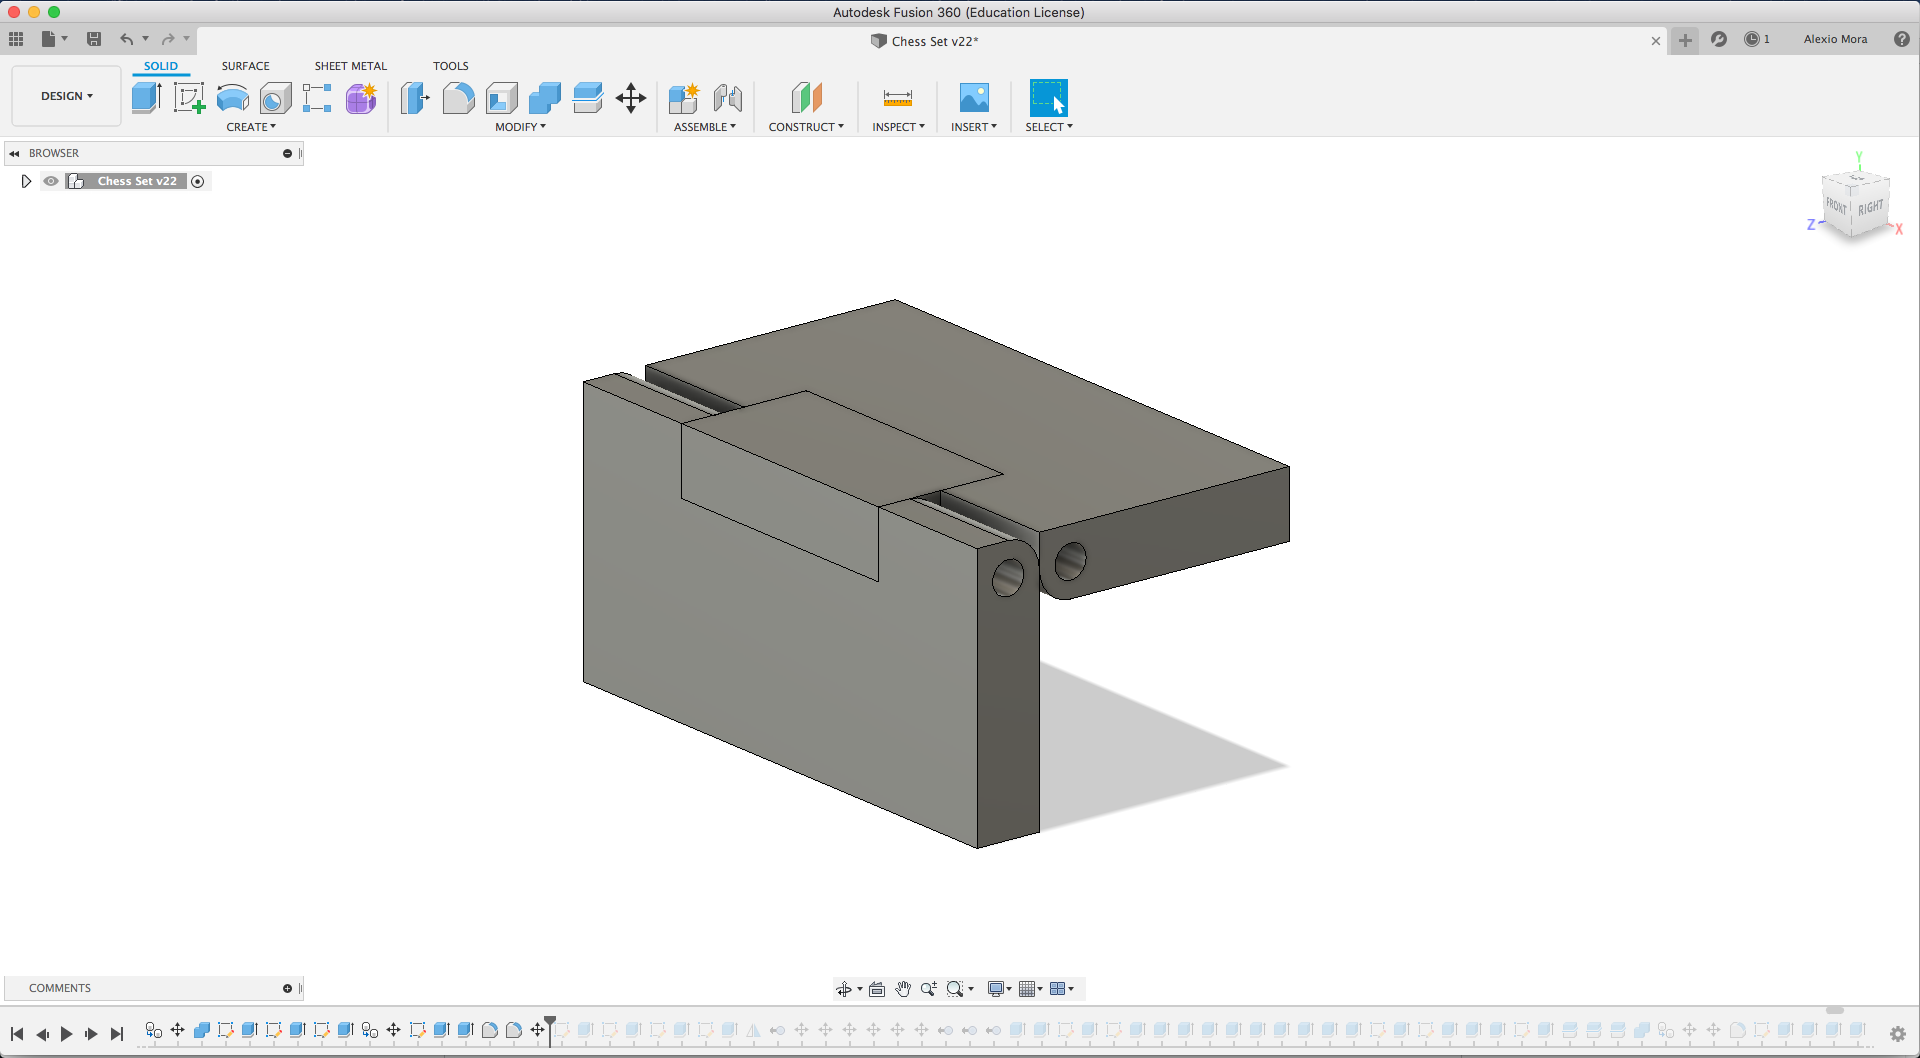Click the ViewCube RIGHT face
Screen dimensions: 1920x1058
(x=1870, y=207)
